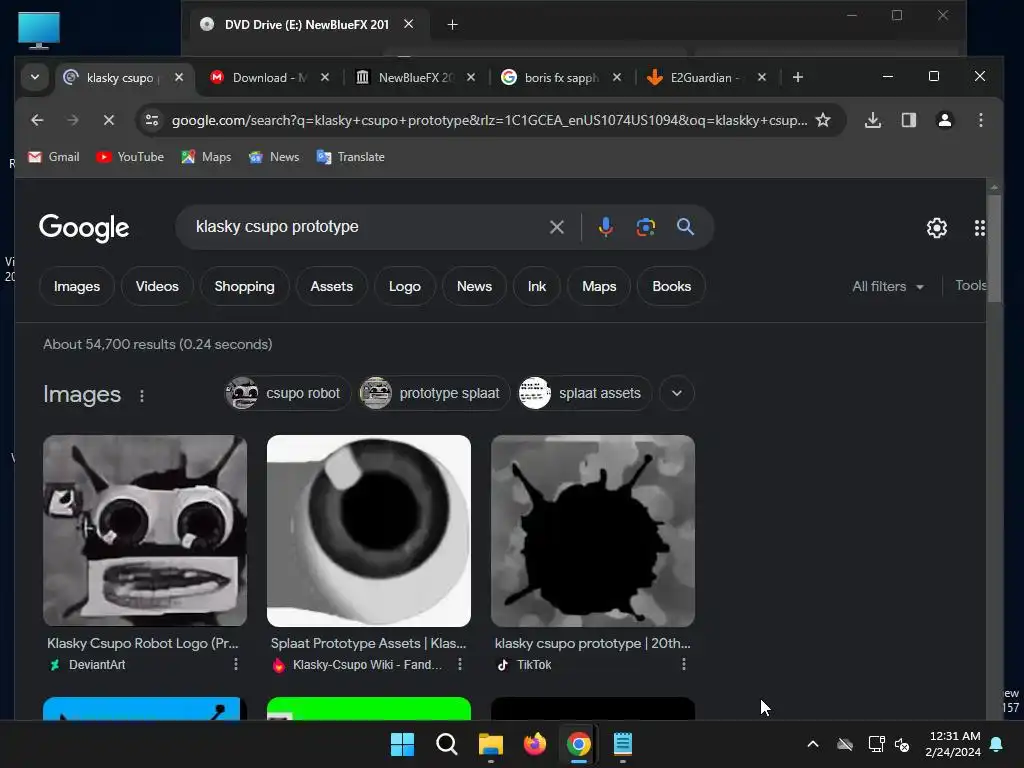Go back to the previous page

[x=37, y=120]
